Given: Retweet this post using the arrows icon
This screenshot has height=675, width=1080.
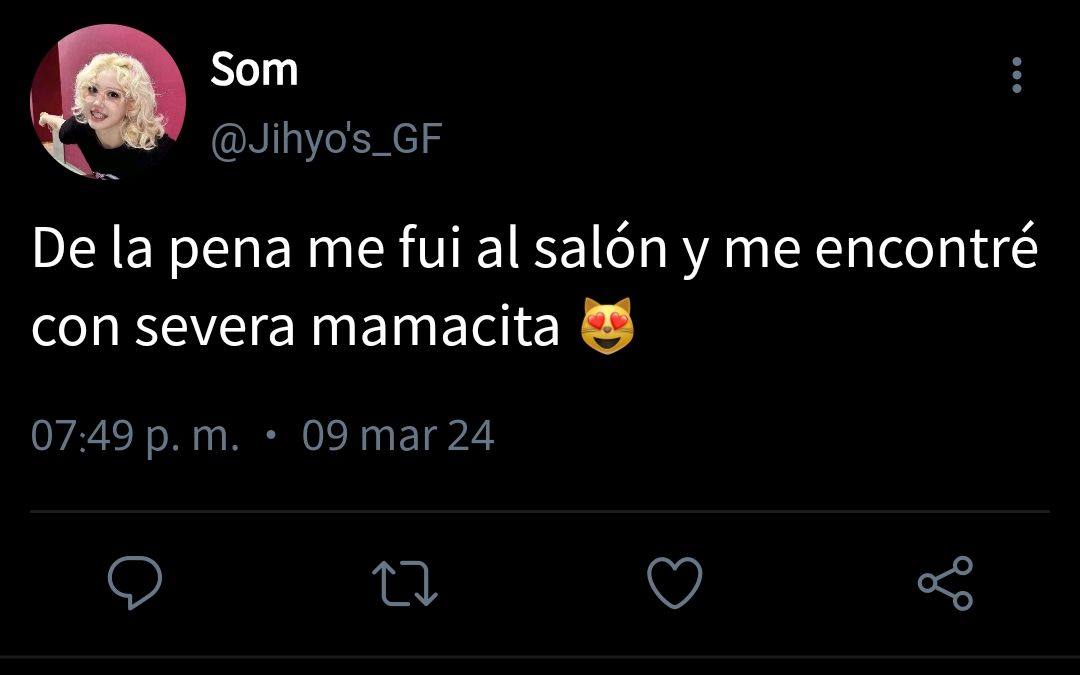Looking at the screenshot, I should tap(405, 583).
